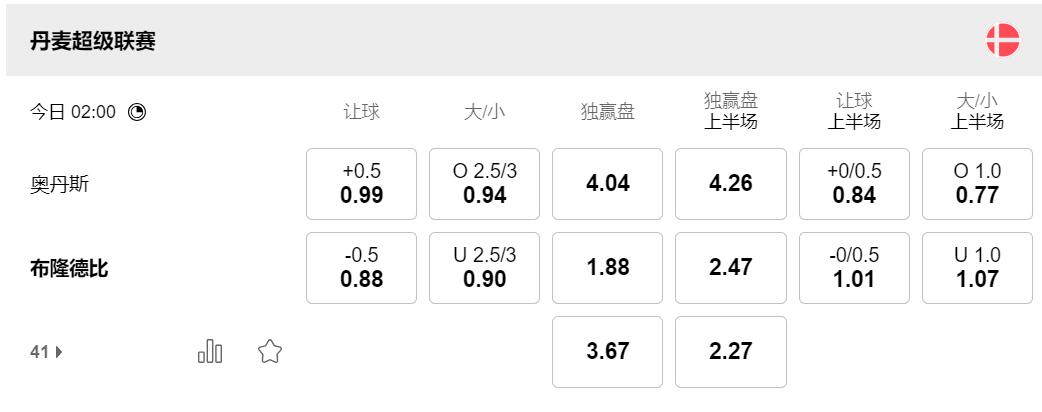The image size is (1042, 412).
Task: Select first-half Over 1.0 at 0.77
Action: click(977, 184)
